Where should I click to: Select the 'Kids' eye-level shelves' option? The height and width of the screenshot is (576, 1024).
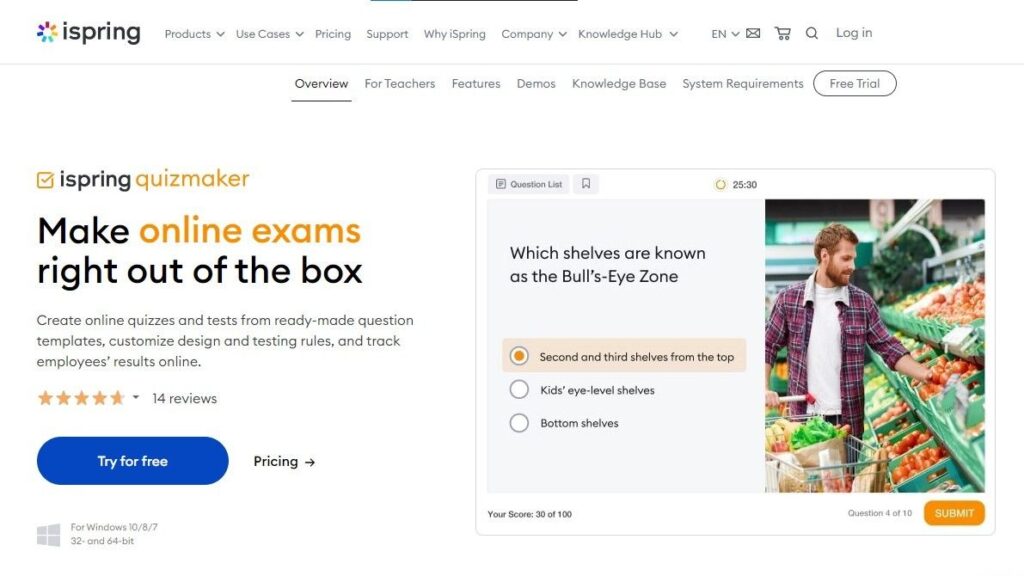[x=582, y=390]
